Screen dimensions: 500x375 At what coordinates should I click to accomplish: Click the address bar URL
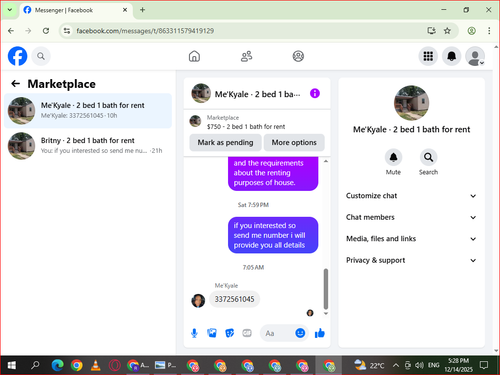145,31
